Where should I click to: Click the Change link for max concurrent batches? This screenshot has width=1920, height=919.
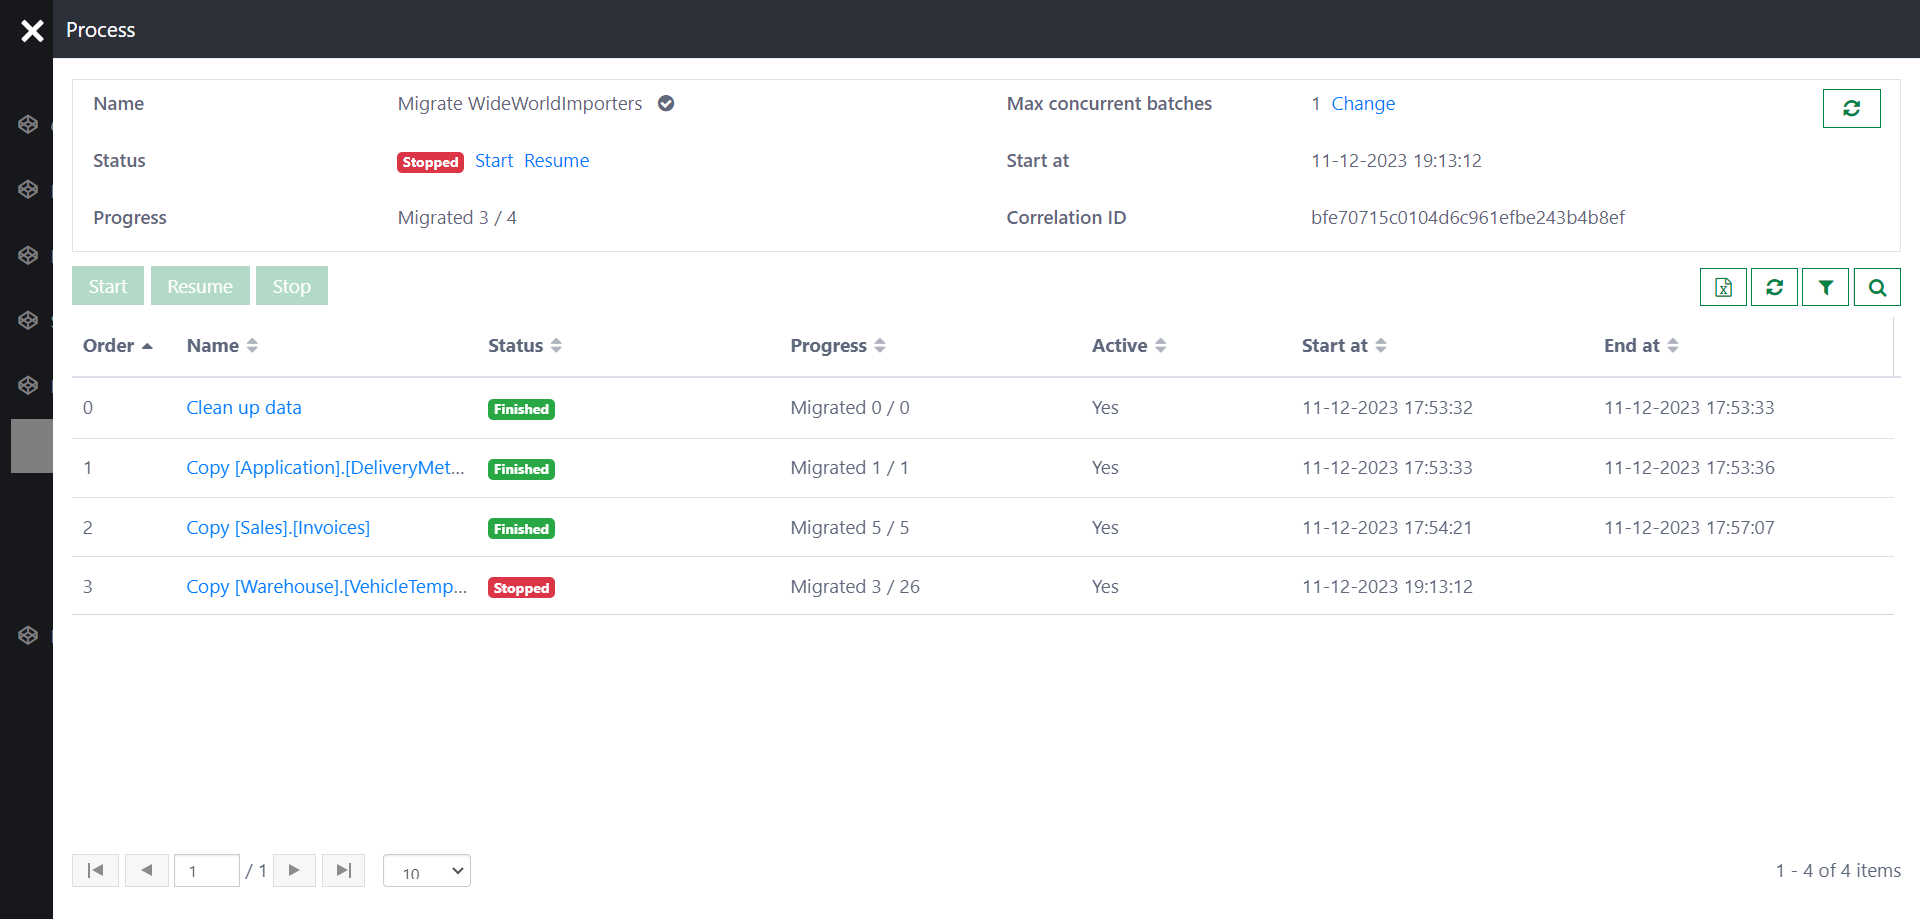(x=1363, y=103)
